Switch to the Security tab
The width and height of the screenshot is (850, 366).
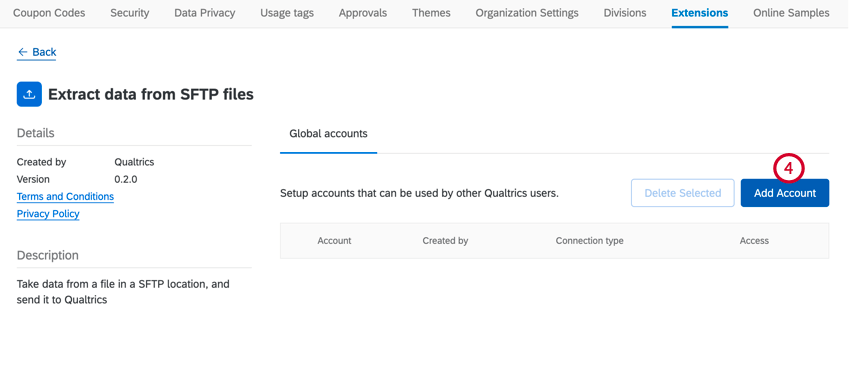tap(130, 13)
